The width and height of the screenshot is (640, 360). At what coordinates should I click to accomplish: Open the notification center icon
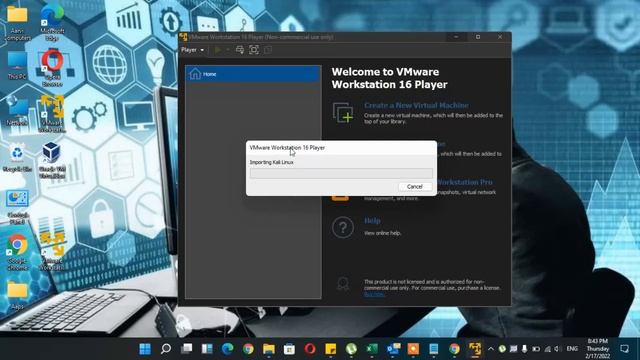[624, 349]
